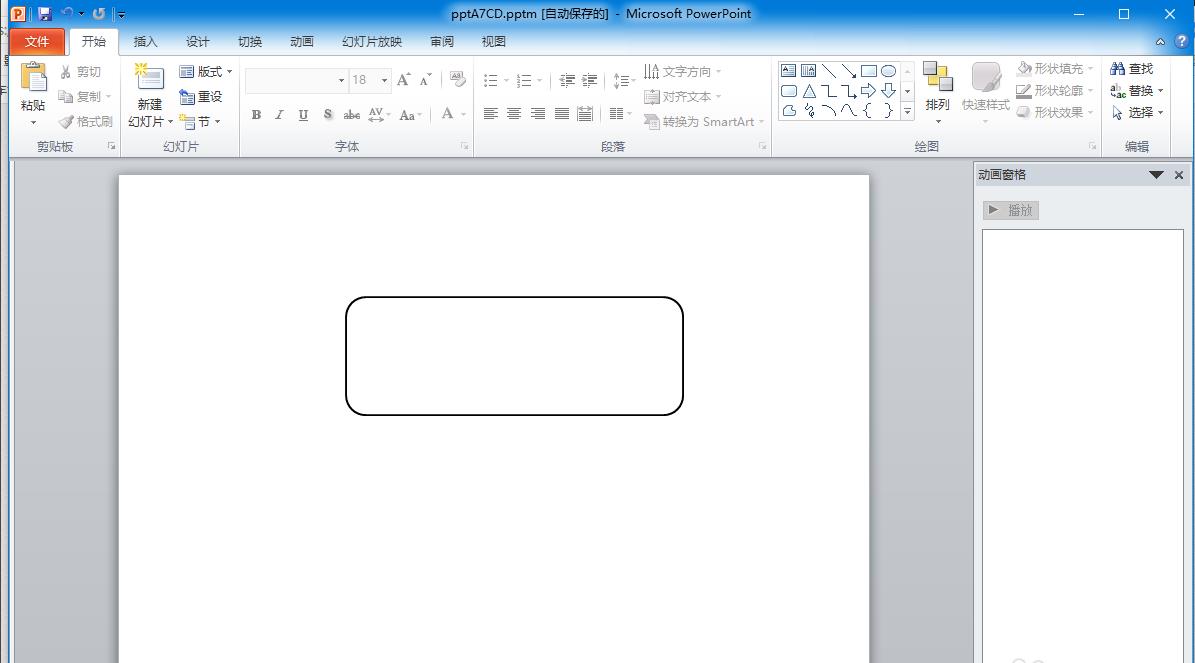Close the Animation Pane (动画窗格)
1195x663 pixels.
1179,175
